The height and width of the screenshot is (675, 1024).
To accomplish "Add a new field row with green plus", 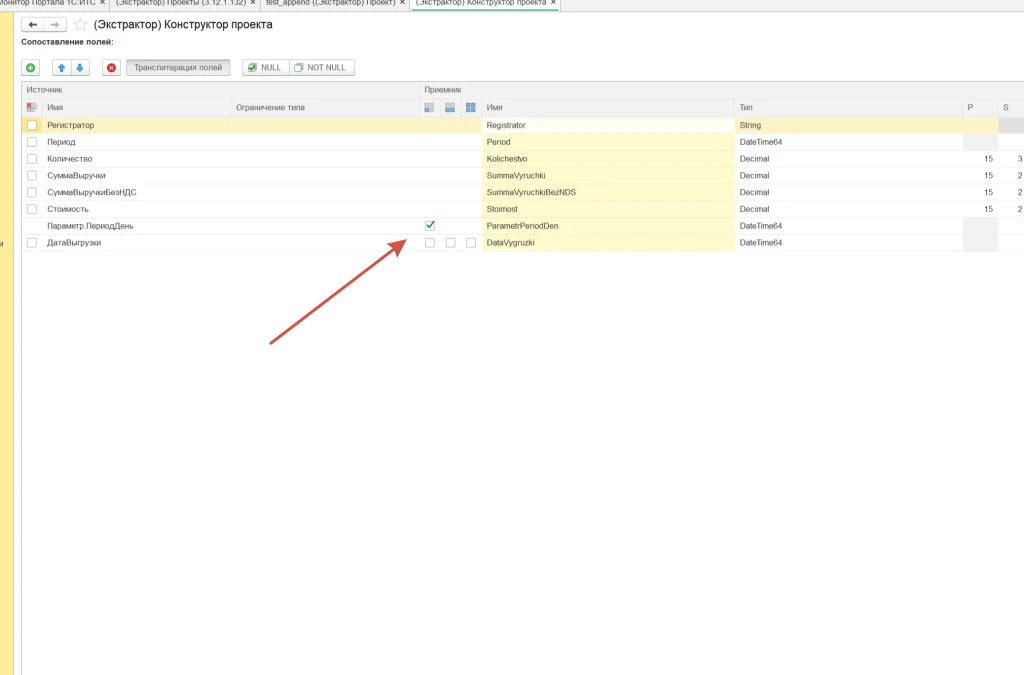I will pyautogui.click(x=31, y=68).
